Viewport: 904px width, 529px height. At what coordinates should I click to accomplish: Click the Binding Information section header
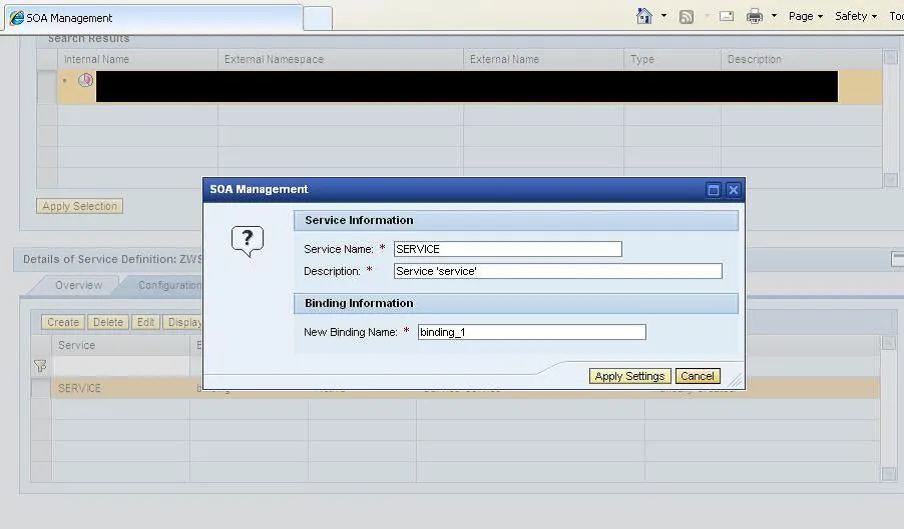coord(516,303)
